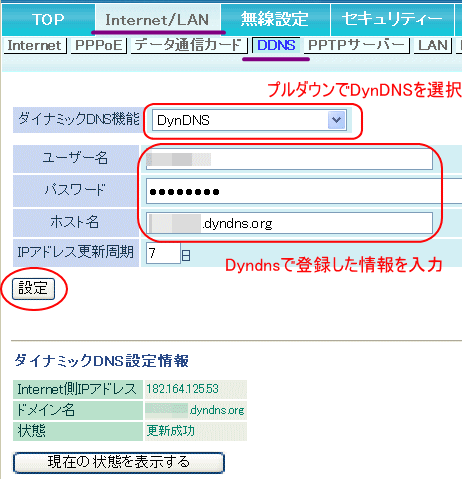462x479 pixels.
Task: Click the IPアドレス更新周期 days box
Action: [x=163, y=253]
